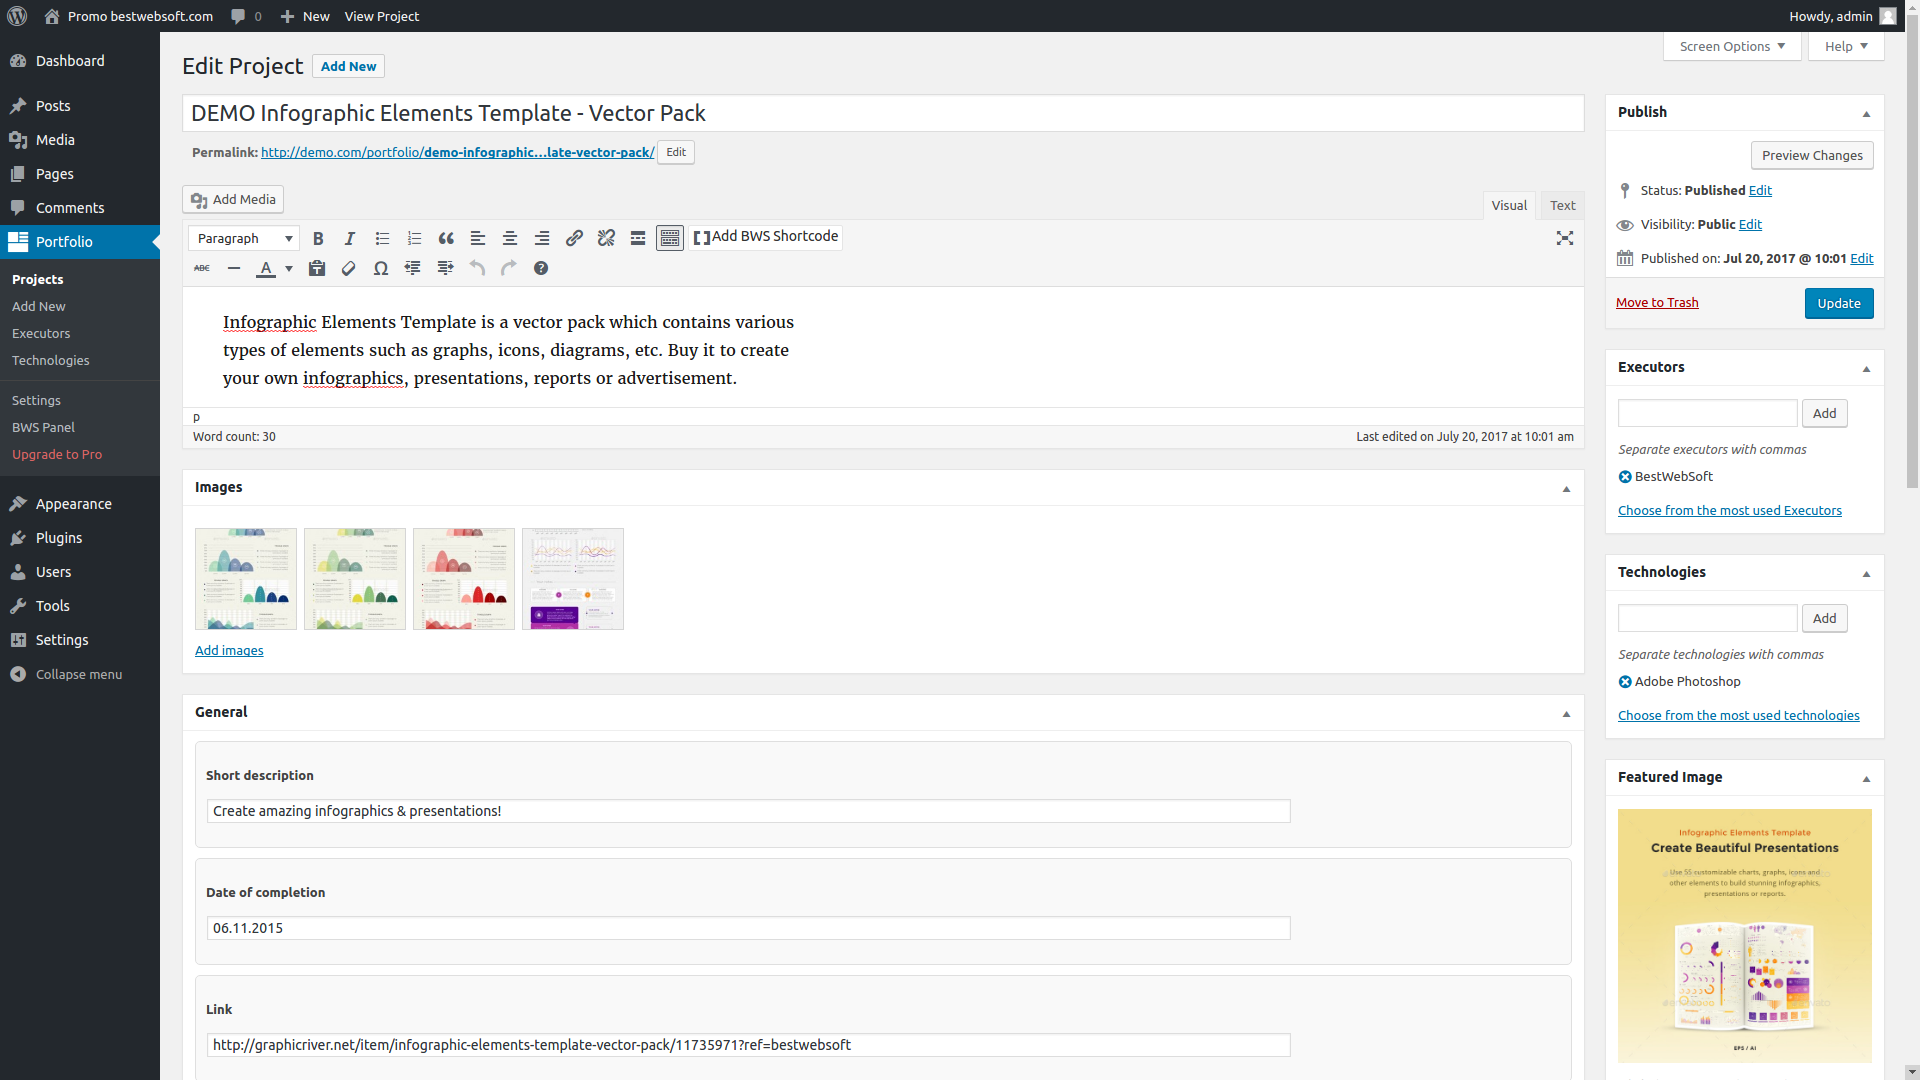Open Executors submenu item
This screenshot has height=1080, width=1920.
pyautogui.click(x=41, y=333)
